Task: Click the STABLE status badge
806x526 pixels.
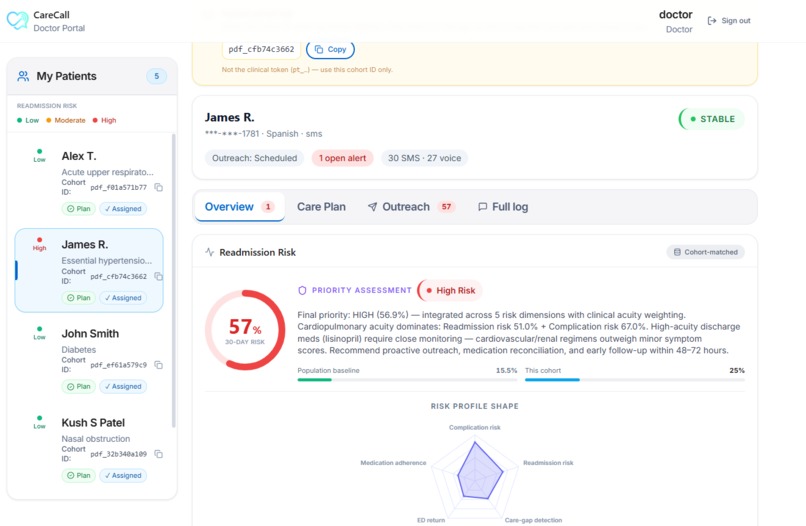Action: click(x=712, y=119)
